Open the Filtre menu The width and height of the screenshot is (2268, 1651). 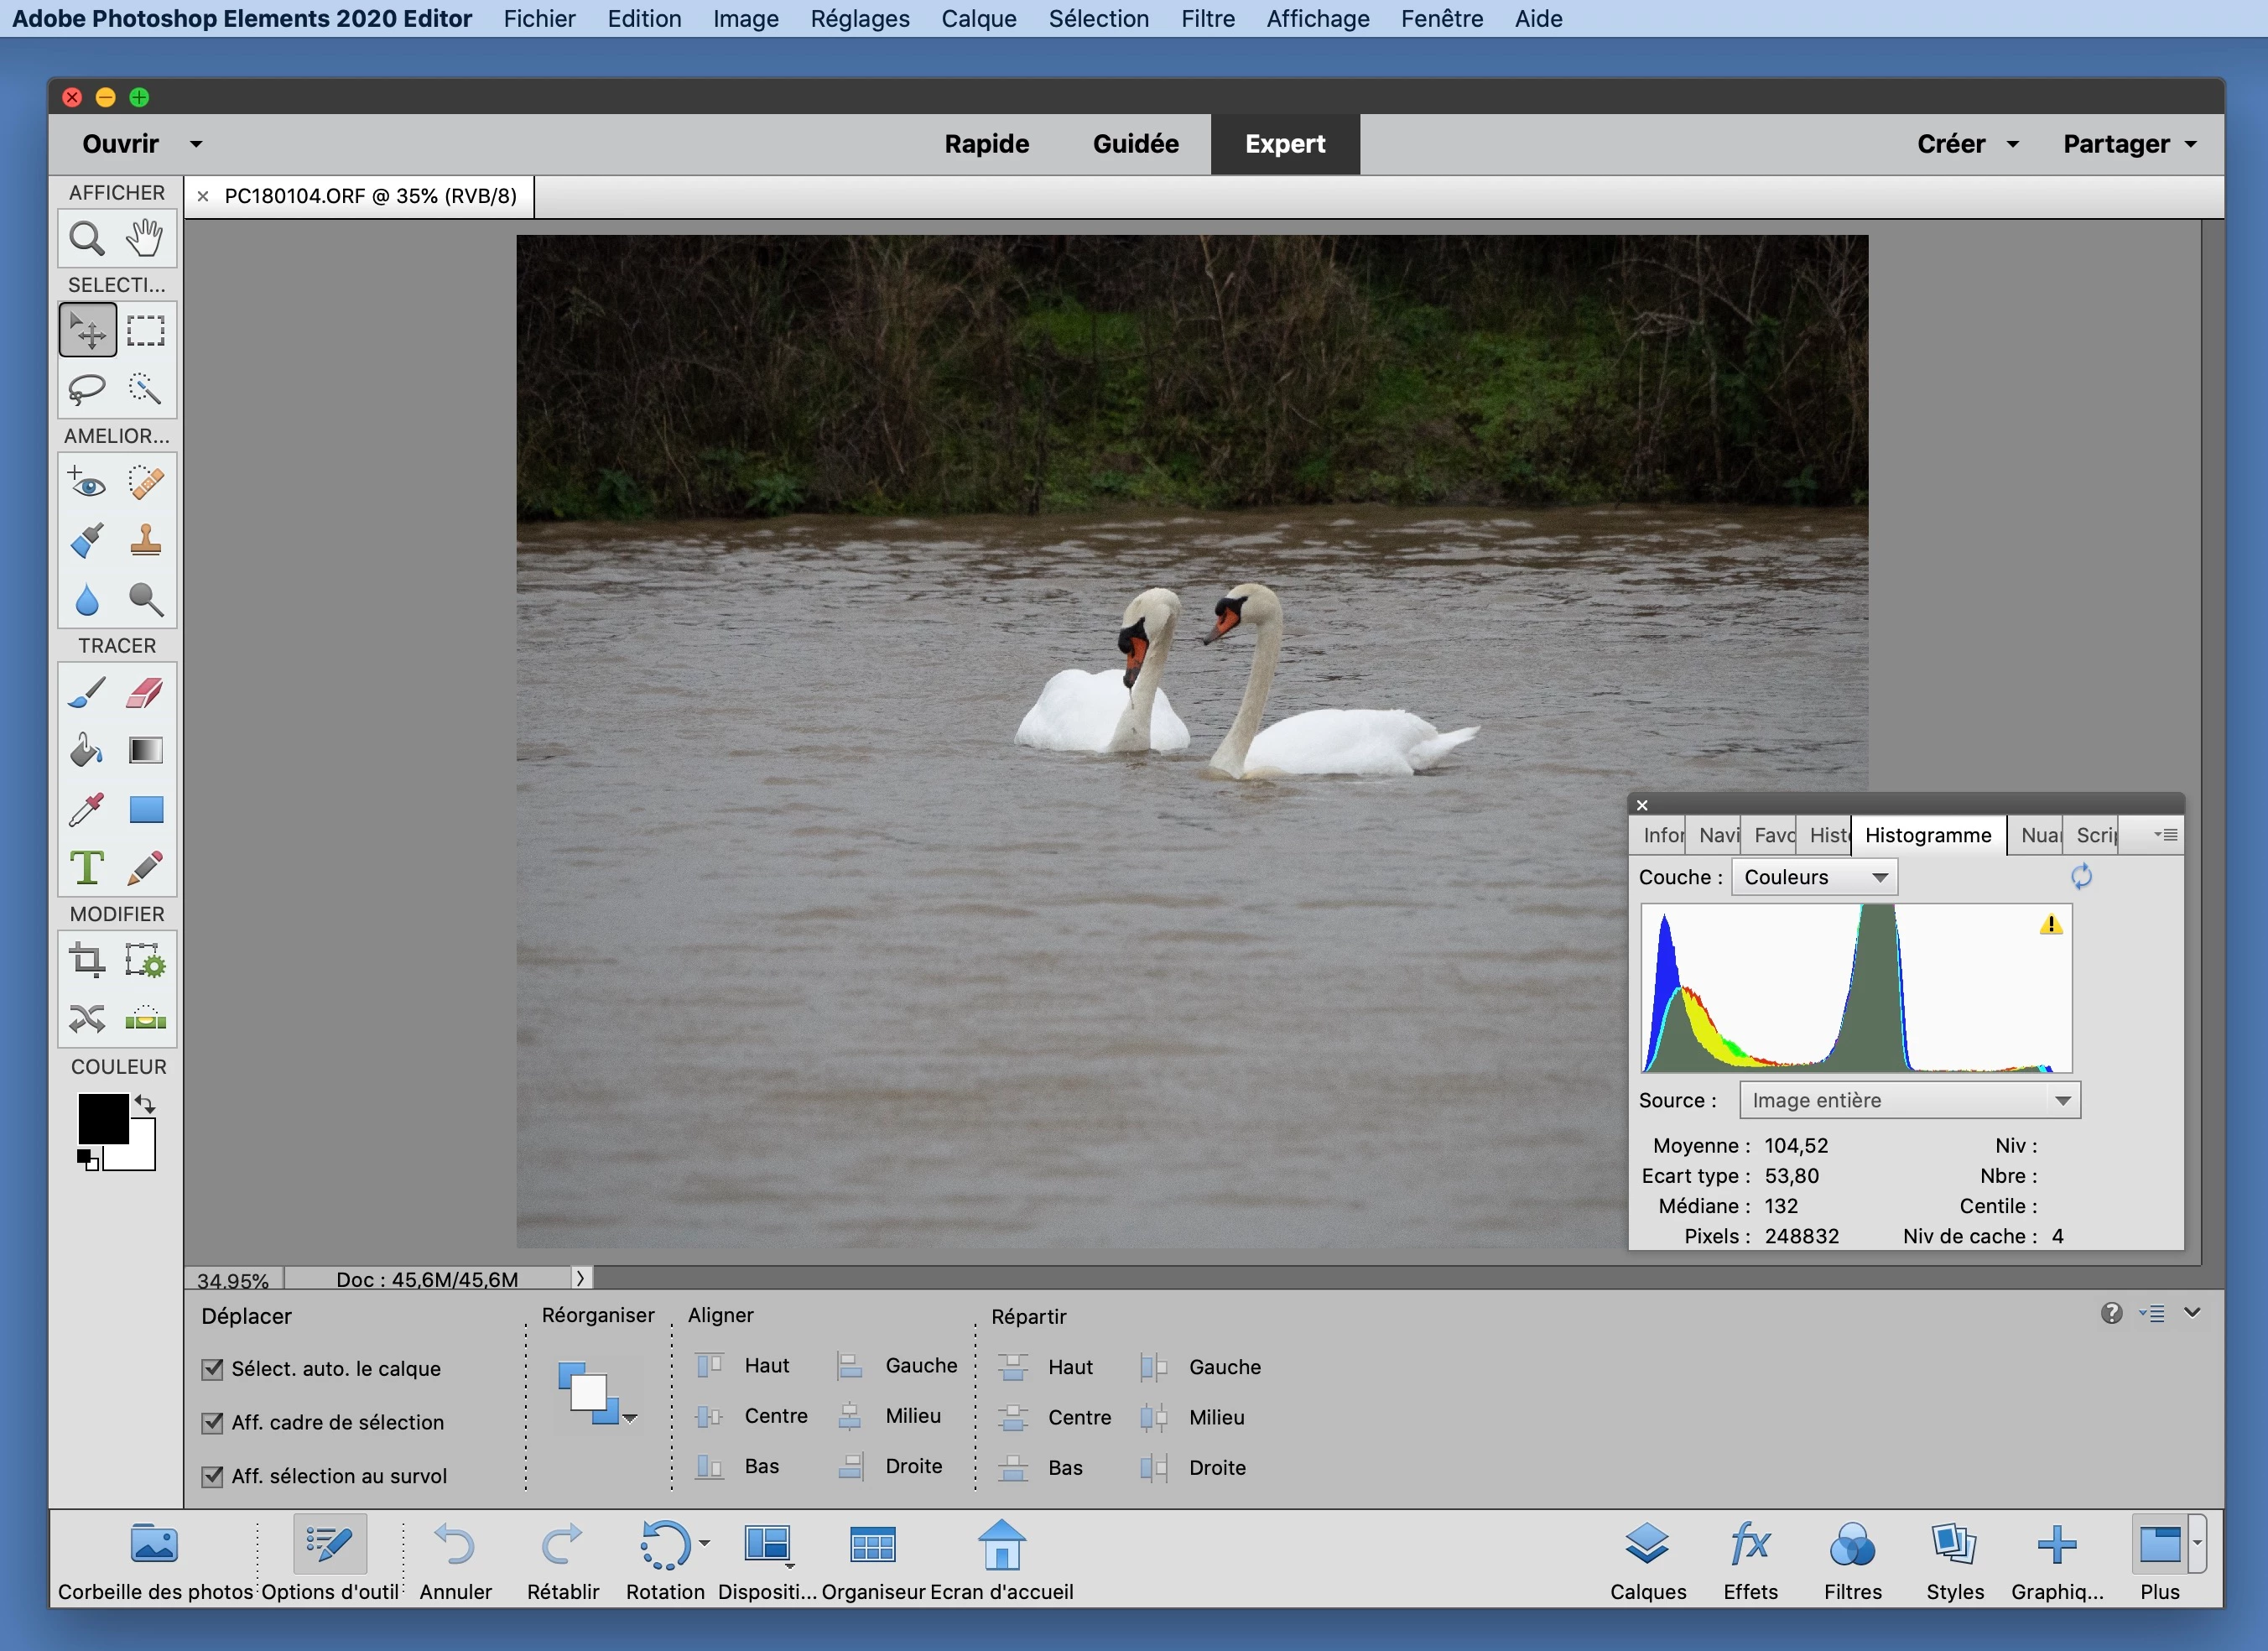[x=1207, y=19]
